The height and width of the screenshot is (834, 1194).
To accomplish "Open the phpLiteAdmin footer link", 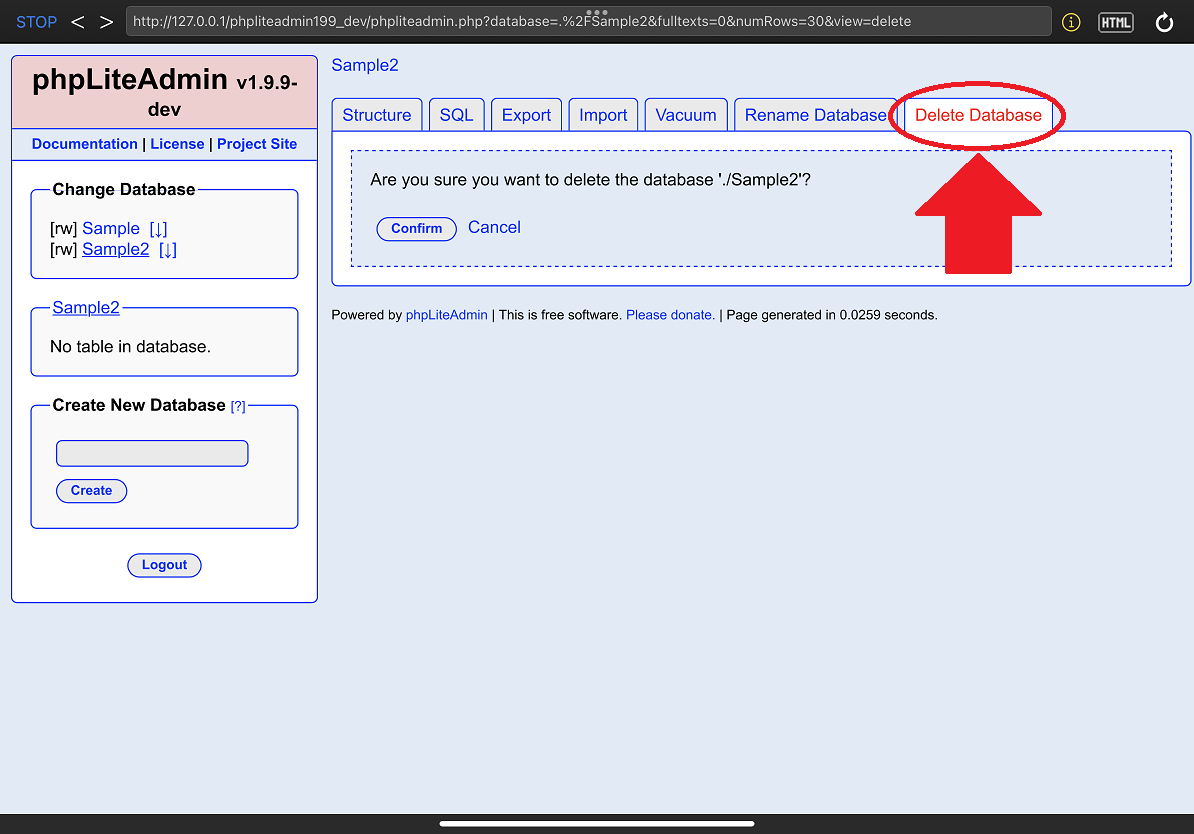I will [x=446, y=315].
